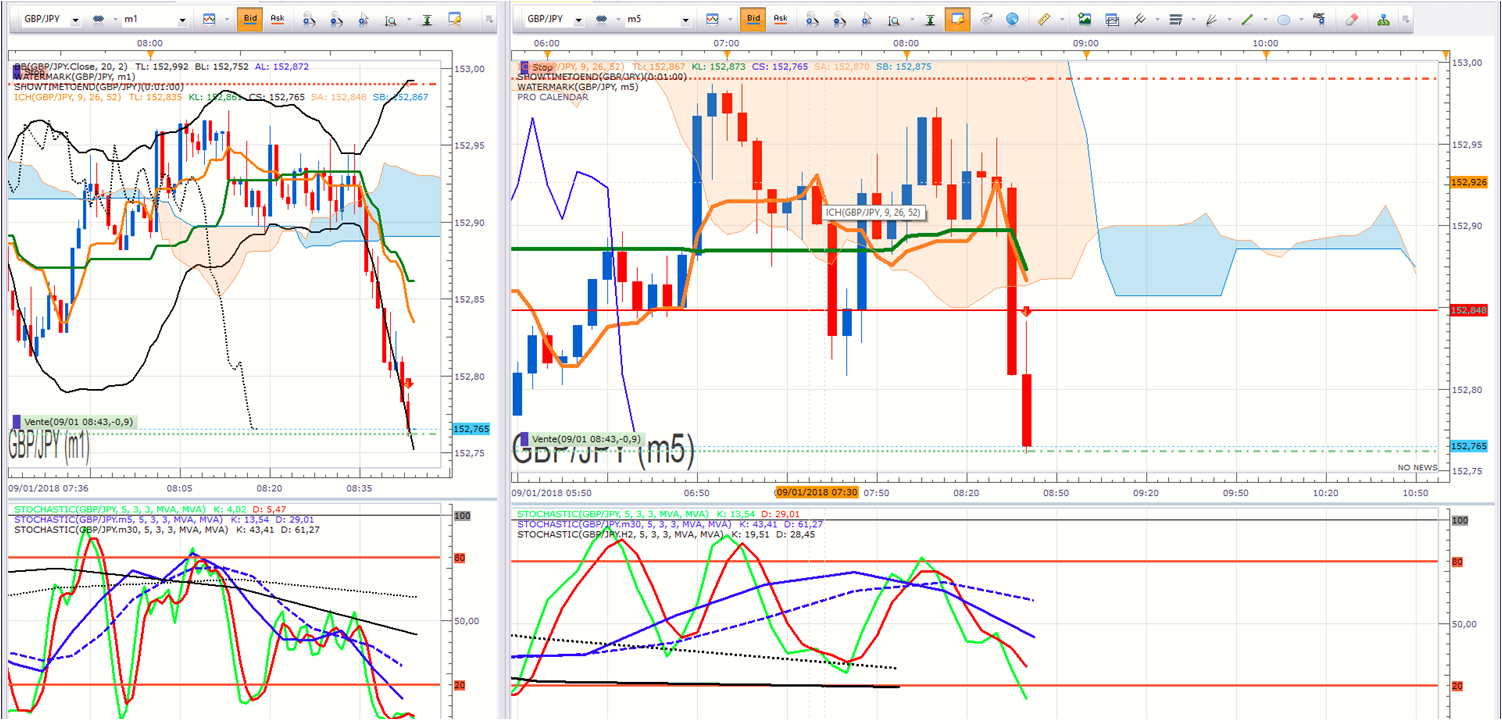
Task: Toggle the highlighted key icon in m5 toolbar
Action: coord(957,19)
